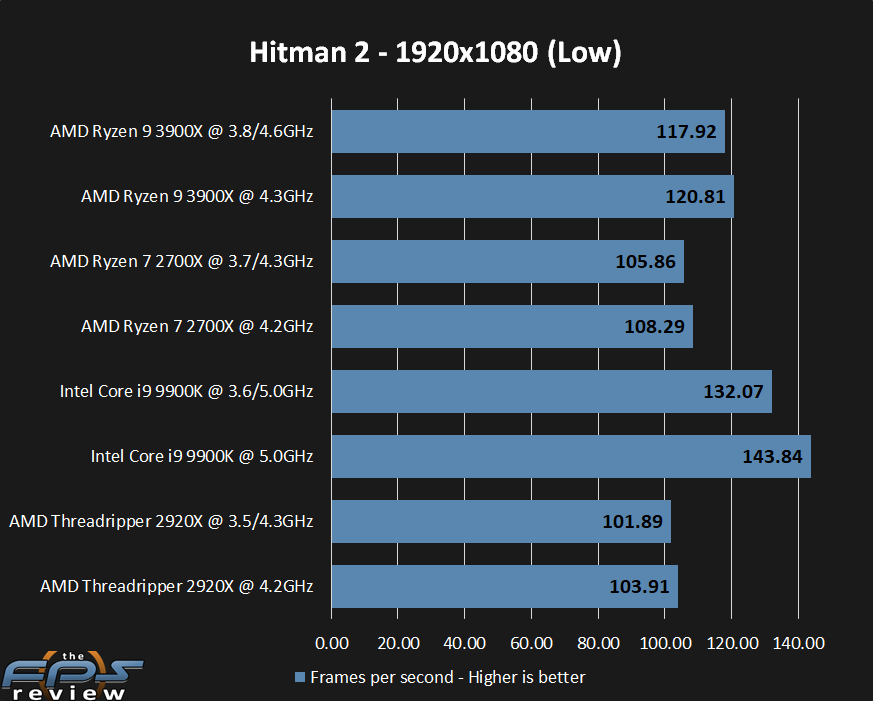This screenshot has height=701, width=873.
Task: Select the 103.91 data value
Action: click(639, 586)
